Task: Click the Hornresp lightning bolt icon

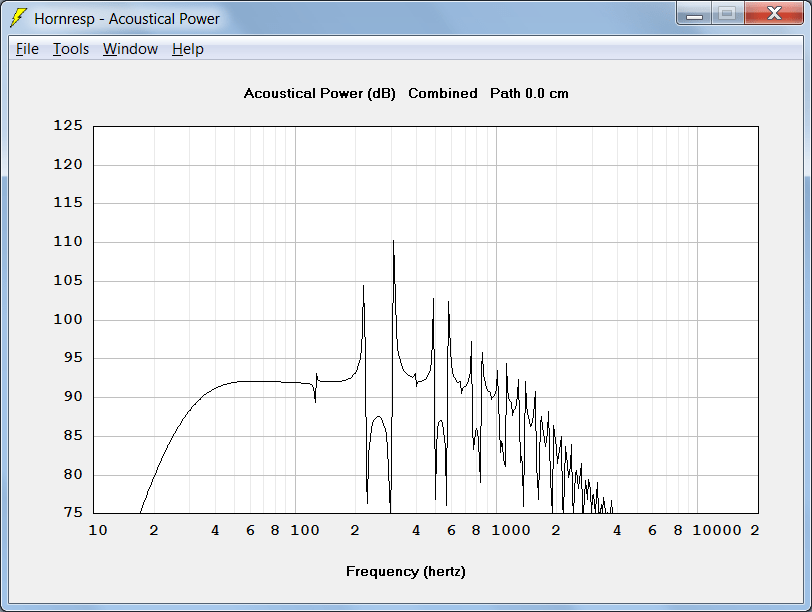Action: pos(18,18)
